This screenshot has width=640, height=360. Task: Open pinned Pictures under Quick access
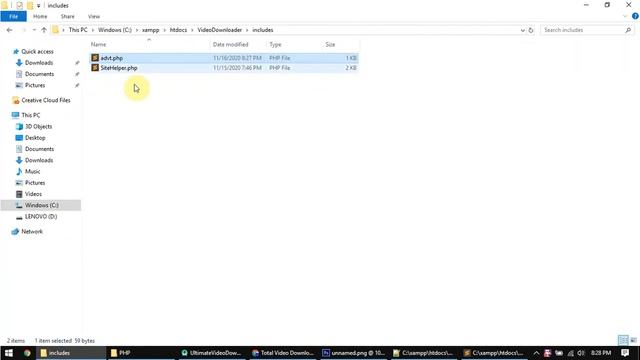(35, 85)
